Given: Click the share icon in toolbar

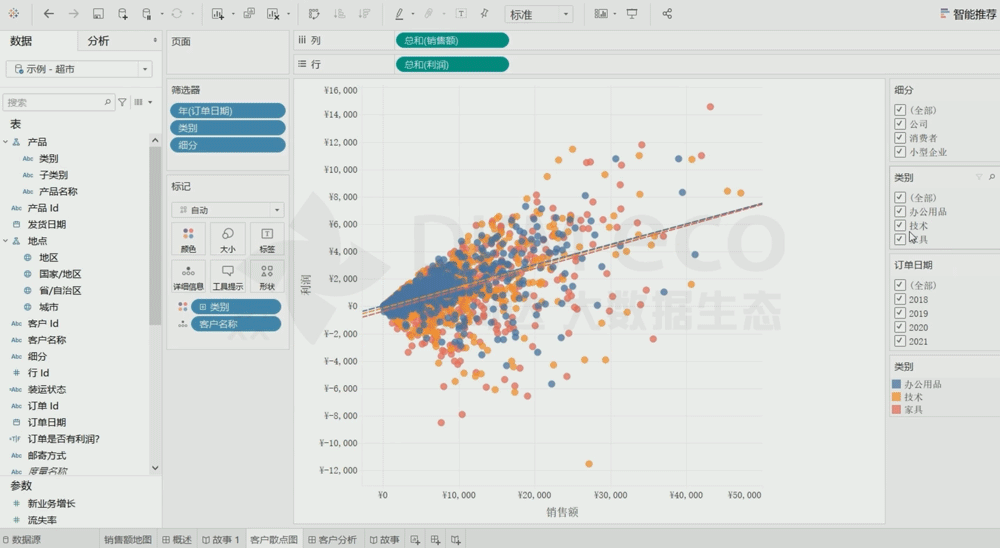Looking at the screenshot, I should 667,14.
